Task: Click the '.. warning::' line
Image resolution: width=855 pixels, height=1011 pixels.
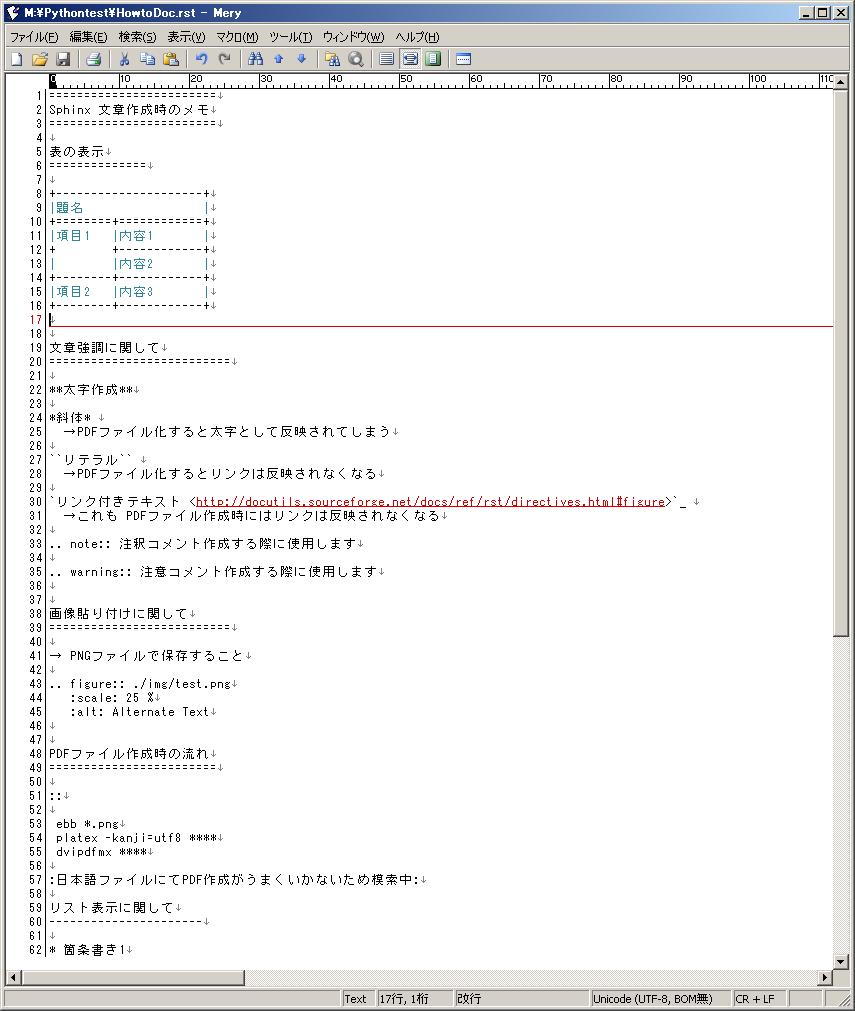Action: 213,571
